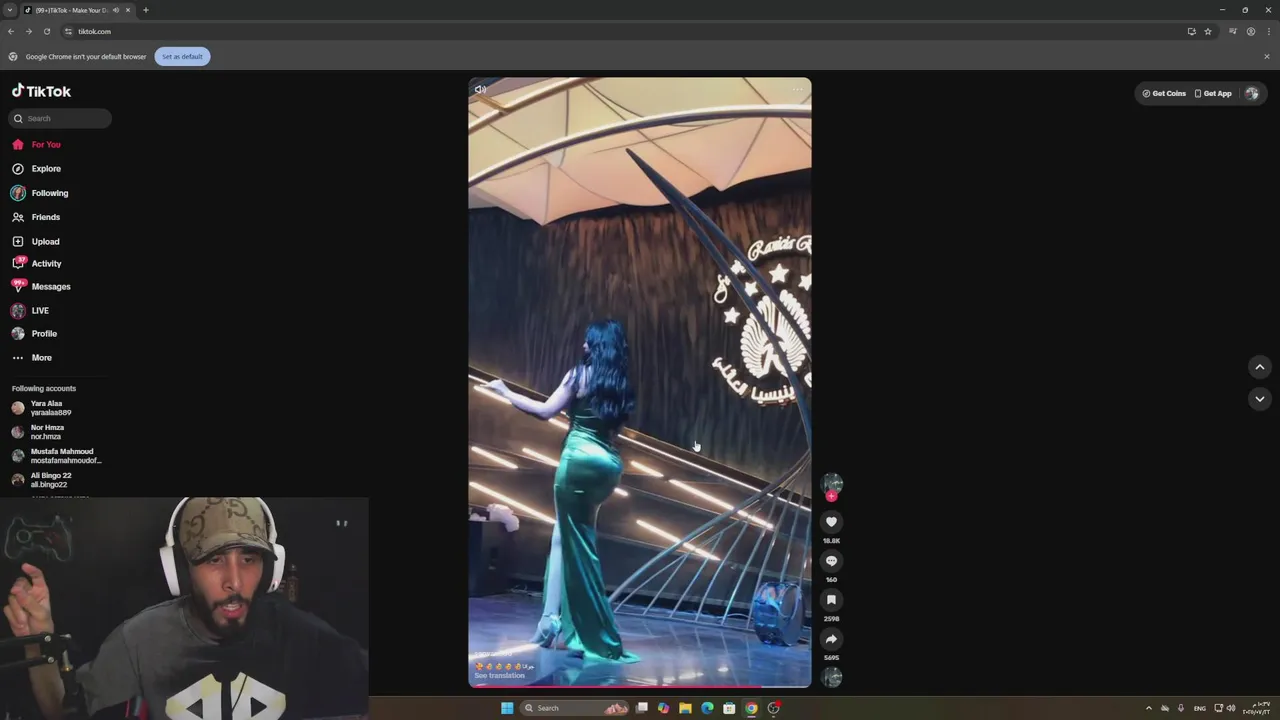Like the video with heart icon

831,522
